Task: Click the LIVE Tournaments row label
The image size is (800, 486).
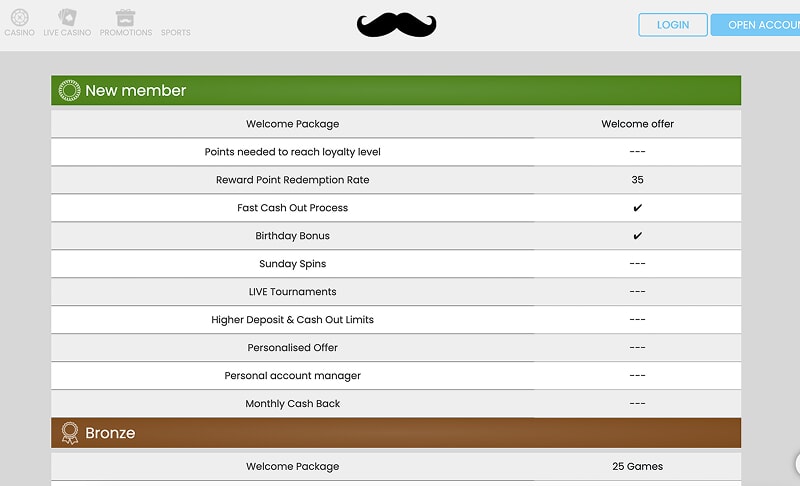Action: pos(292,292)
